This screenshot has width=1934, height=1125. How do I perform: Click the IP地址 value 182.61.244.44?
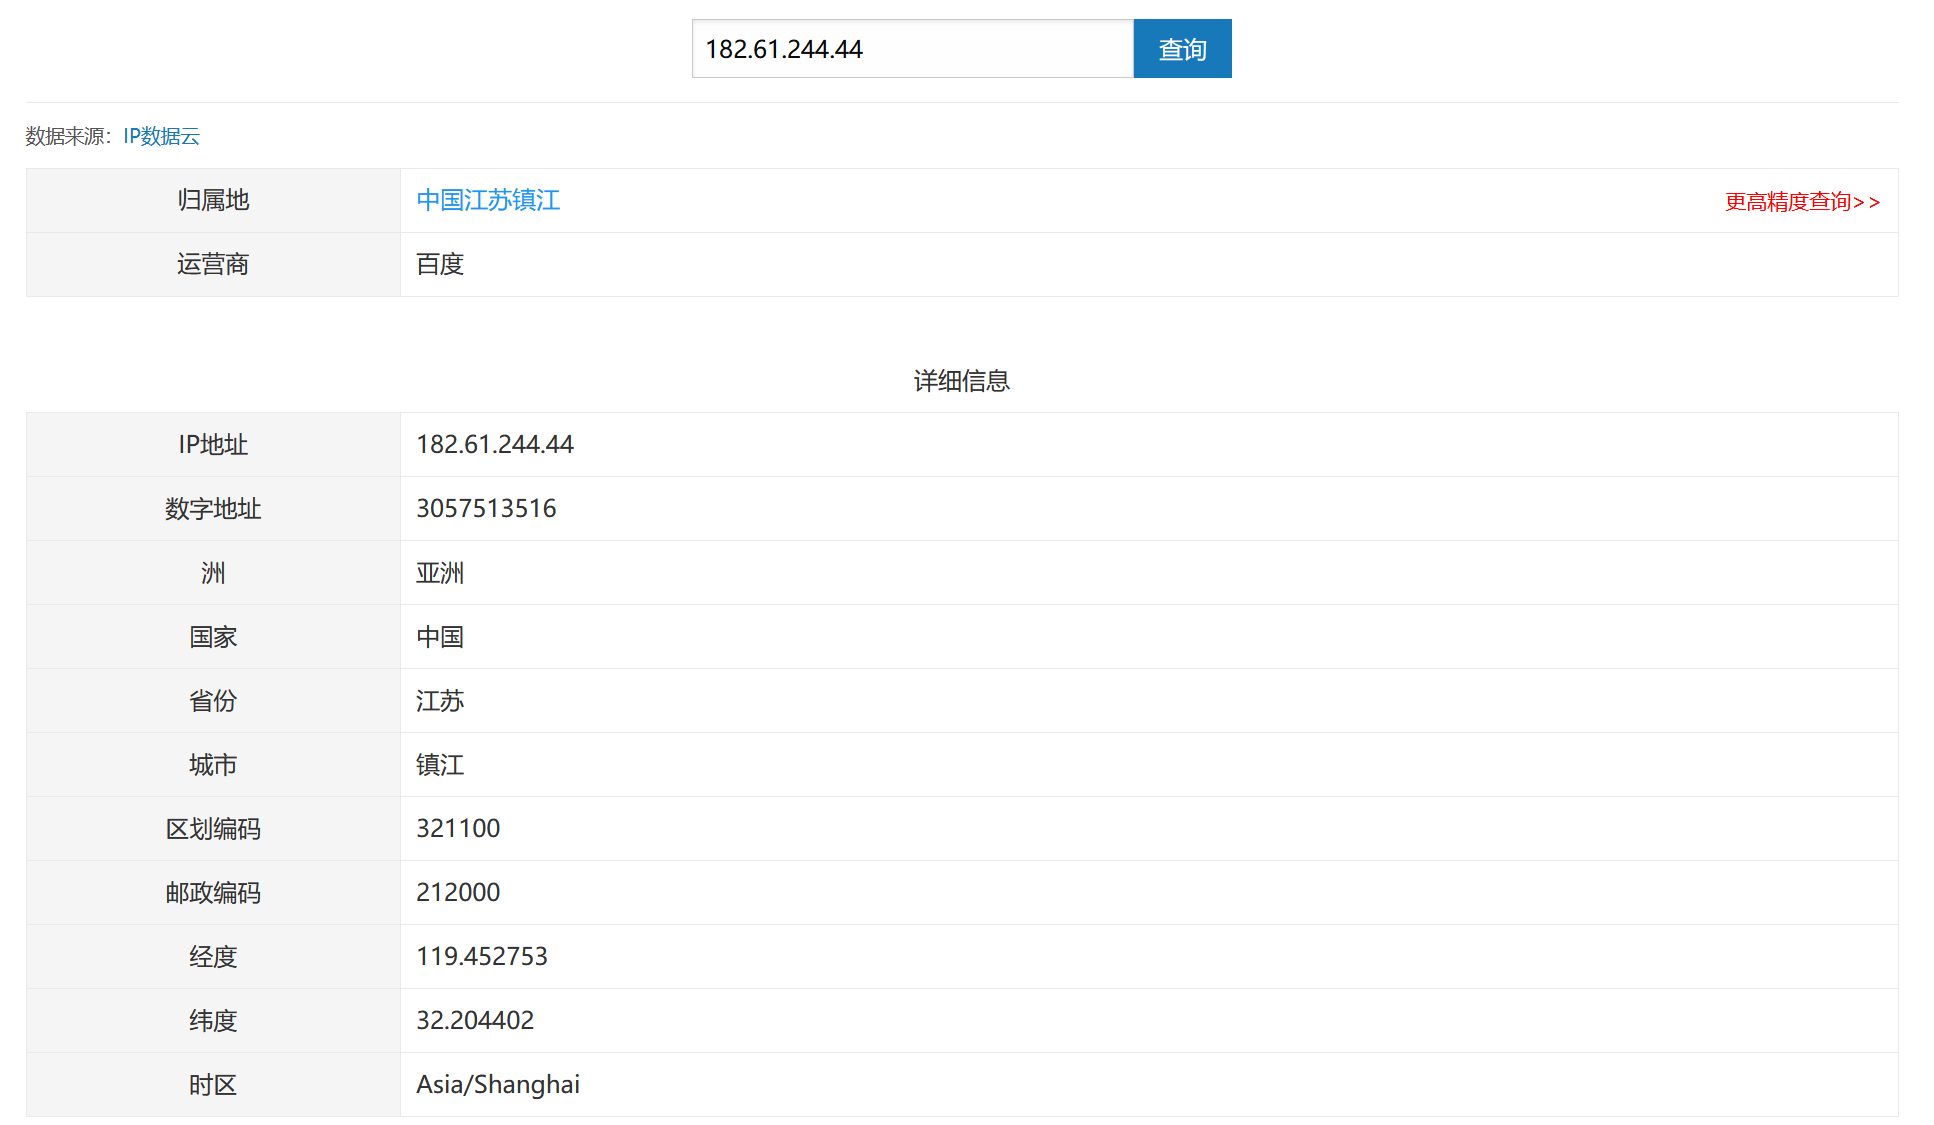pos(495,444)
